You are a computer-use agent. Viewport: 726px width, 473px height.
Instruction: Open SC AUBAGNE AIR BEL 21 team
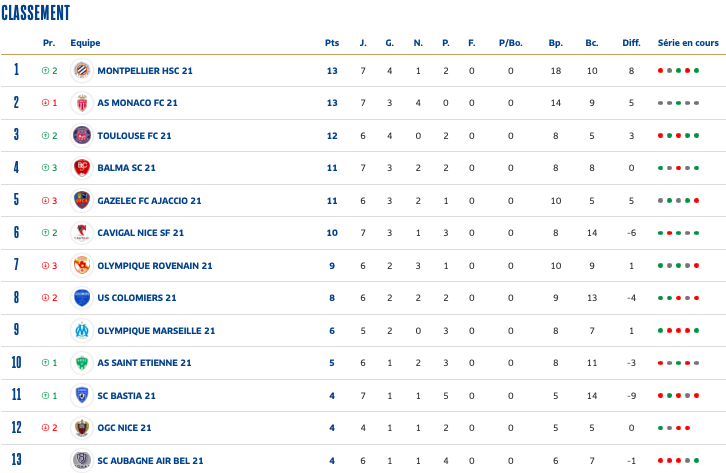[x=150, y=460]
